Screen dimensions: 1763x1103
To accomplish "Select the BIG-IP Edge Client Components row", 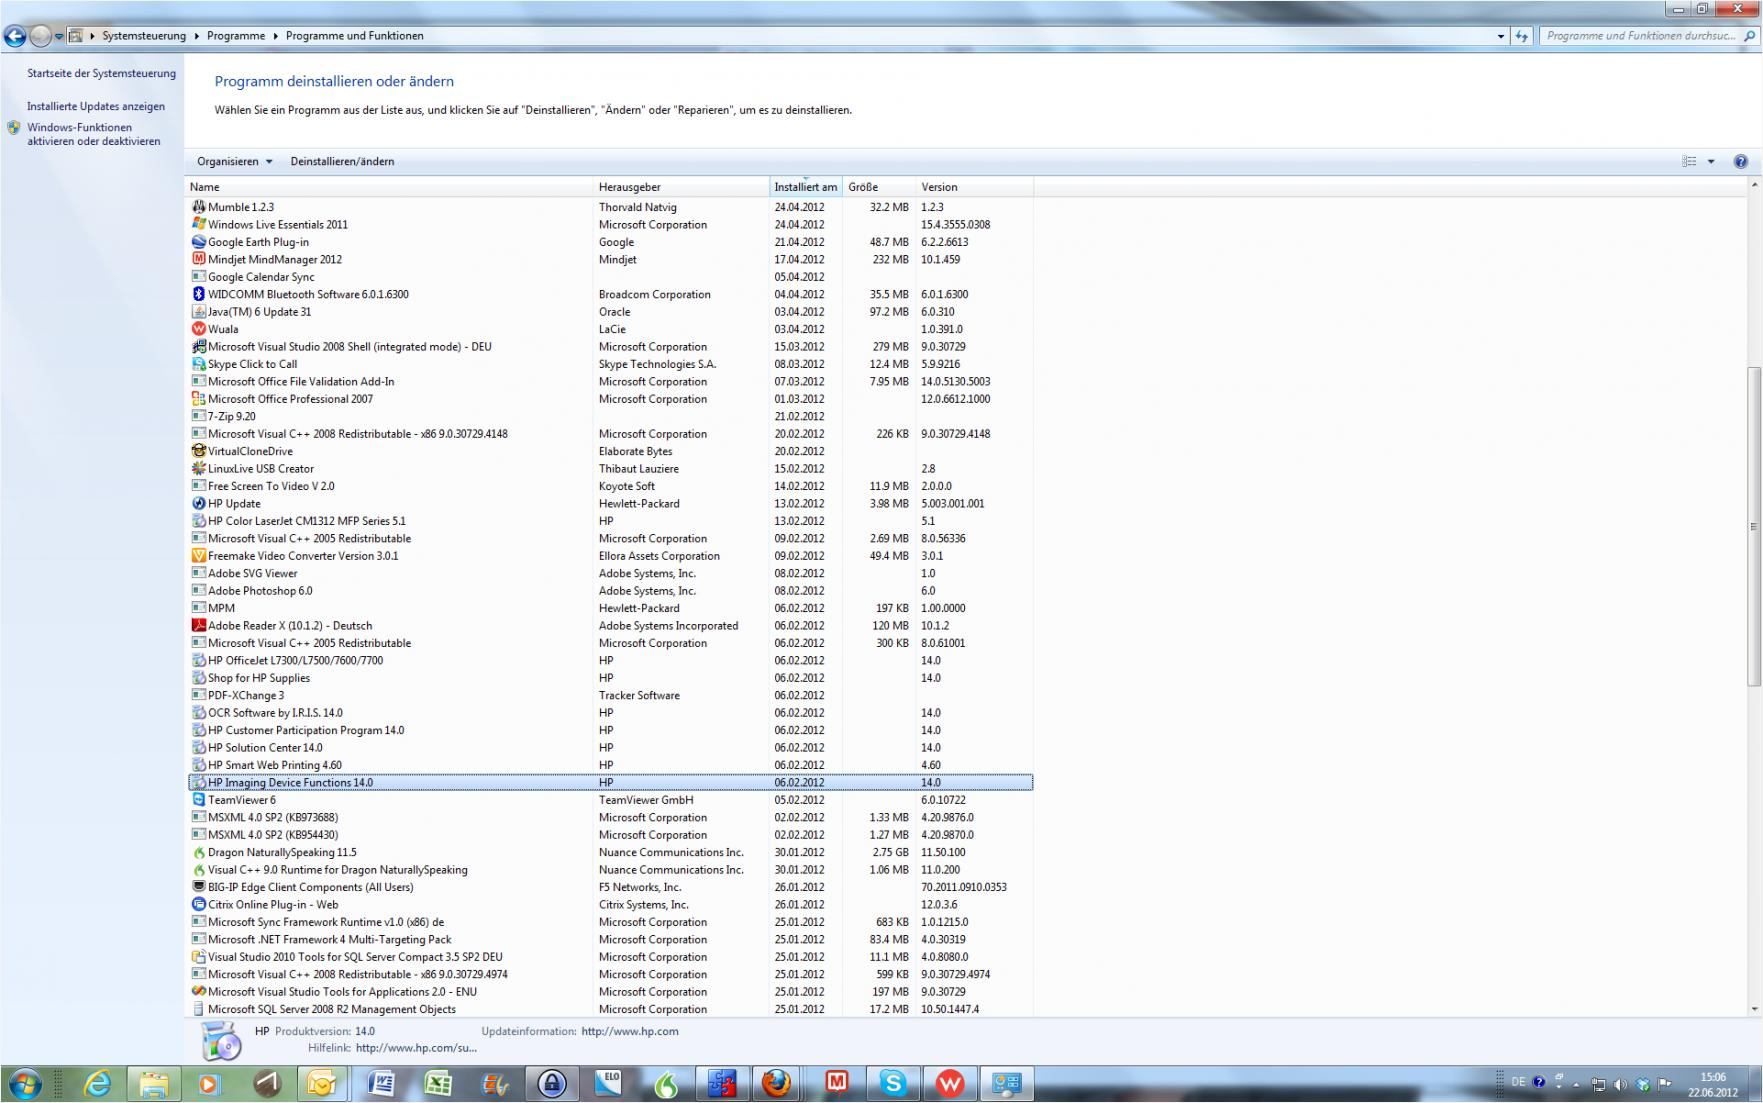I will 610,887.
